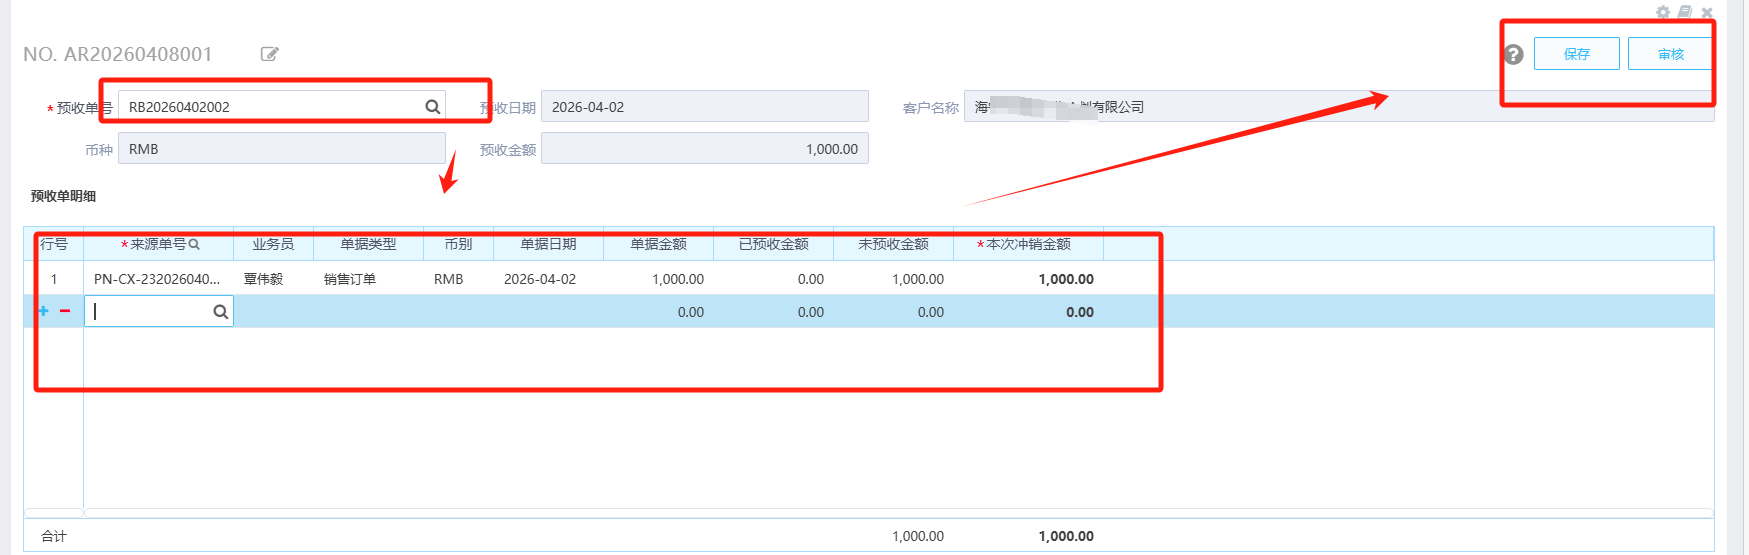The width and height of the screenshot is (1749, 555).
Task: Close the form with the X icon
Action: click(x=1707, y=12)
